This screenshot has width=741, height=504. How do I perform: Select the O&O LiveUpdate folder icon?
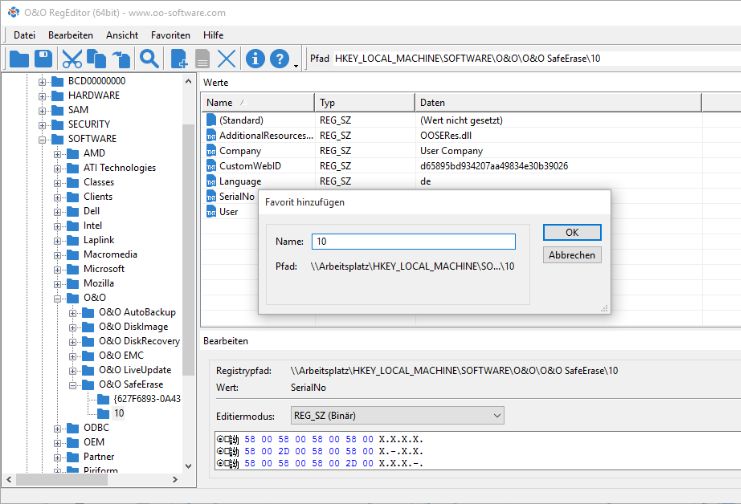coord(88,370)
